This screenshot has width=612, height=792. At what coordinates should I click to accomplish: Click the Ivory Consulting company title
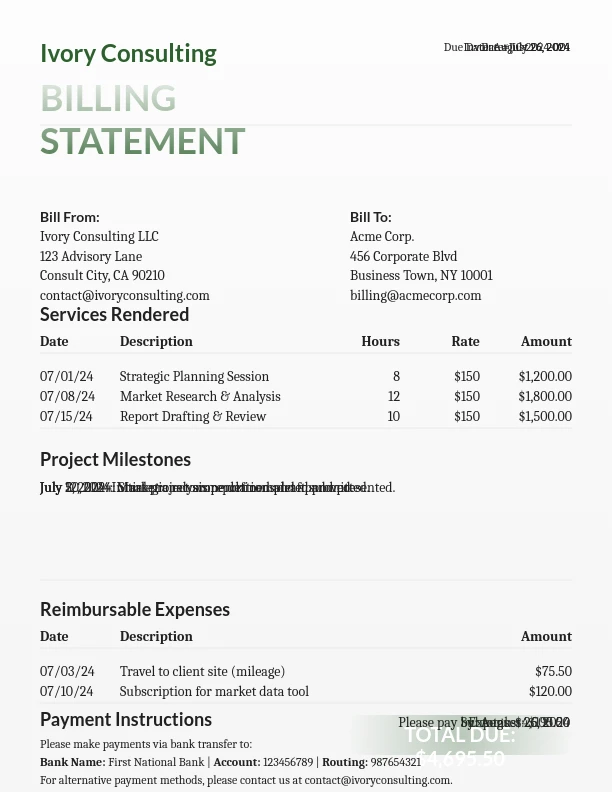pyautogui.click(x=128, y=53)
